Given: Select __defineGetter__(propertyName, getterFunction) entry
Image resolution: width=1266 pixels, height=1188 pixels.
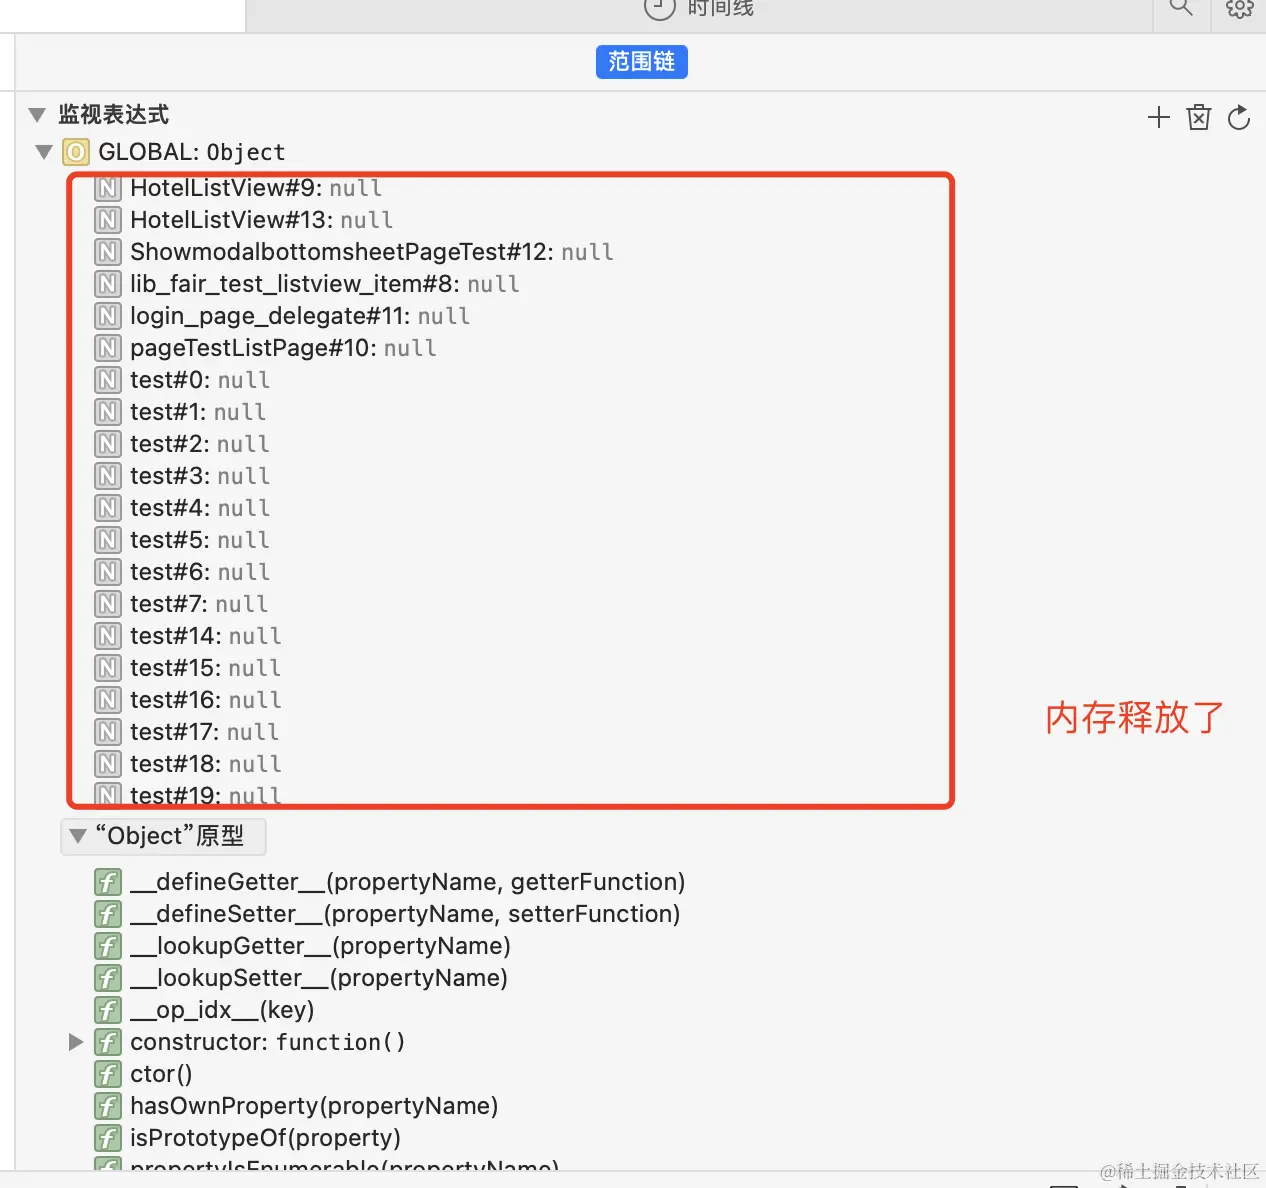Looking at the screenshot, I should tap(390, 882).
